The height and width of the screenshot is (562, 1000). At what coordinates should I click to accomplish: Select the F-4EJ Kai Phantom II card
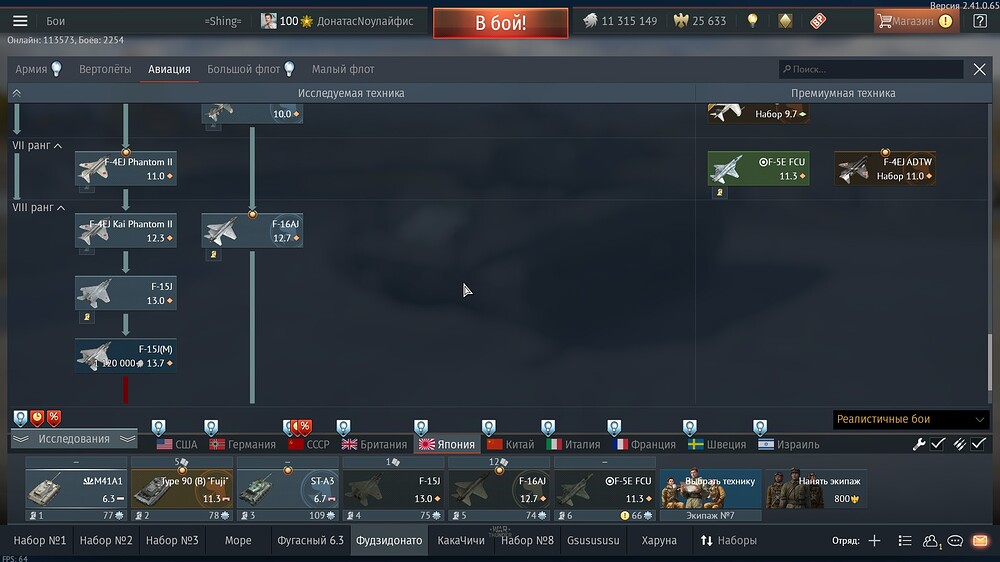[126, 231]
